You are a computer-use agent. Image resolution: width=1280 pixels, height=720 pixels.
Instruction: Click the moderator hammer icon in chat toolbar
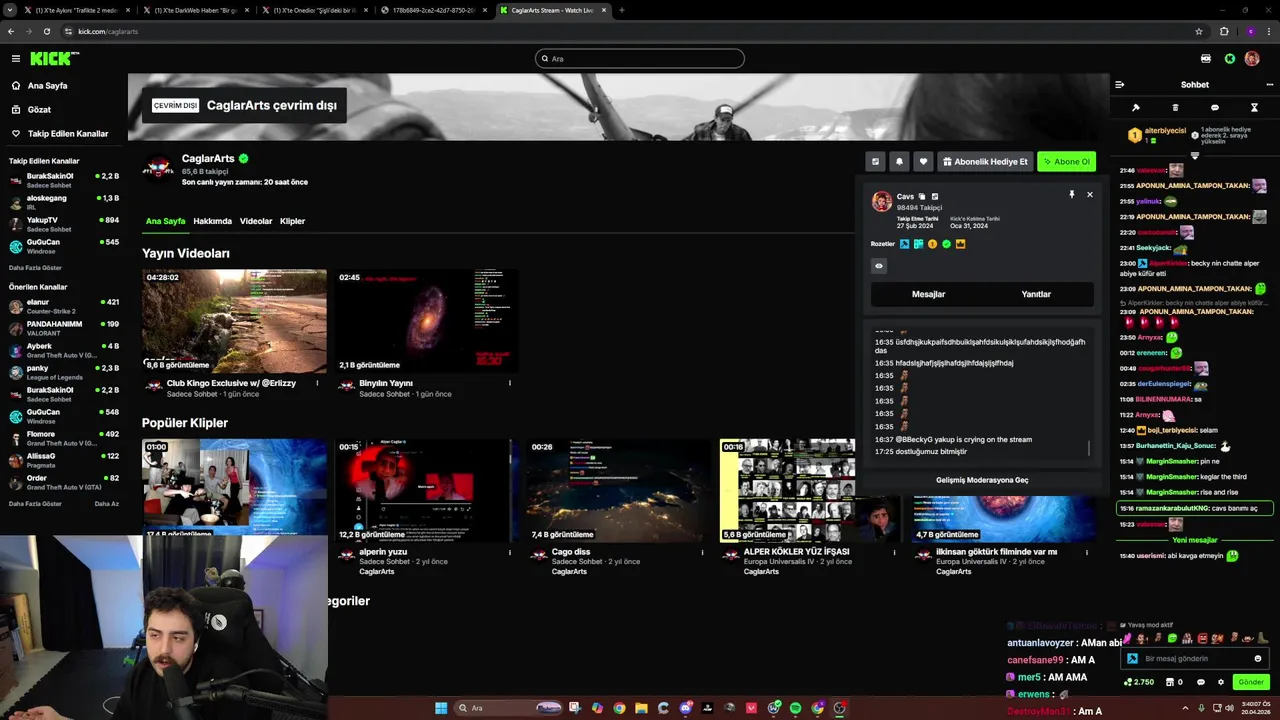[x=1135, y=107]
